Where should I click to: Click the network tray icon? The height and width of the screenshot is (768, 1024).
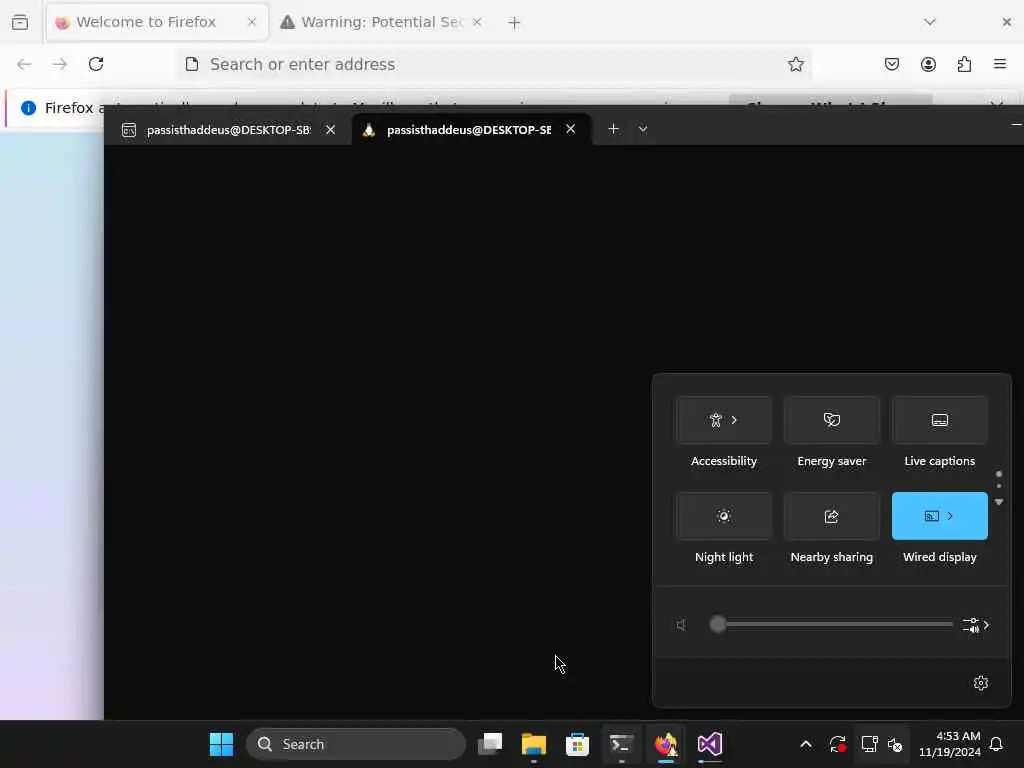click(869, 744)
